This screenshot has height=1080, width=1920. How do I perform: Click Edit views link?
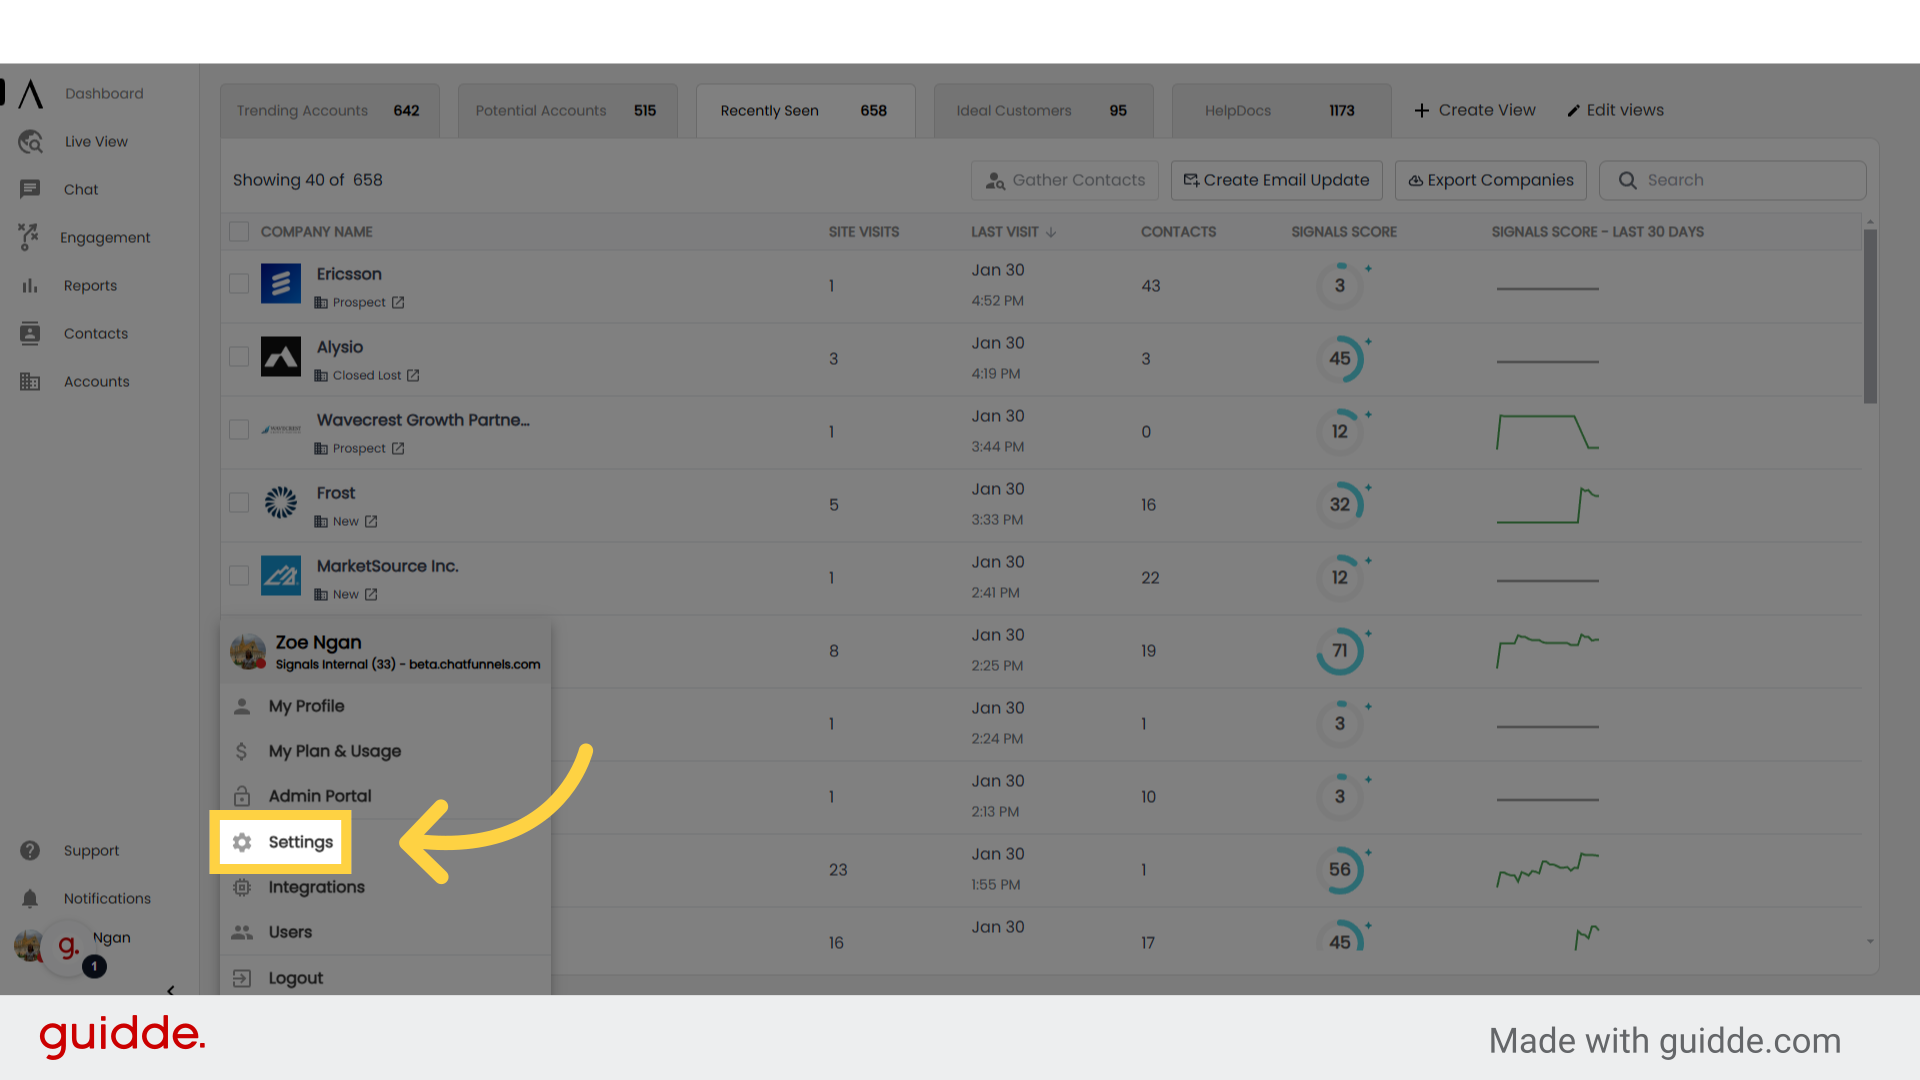click(x=1615, y=111)
